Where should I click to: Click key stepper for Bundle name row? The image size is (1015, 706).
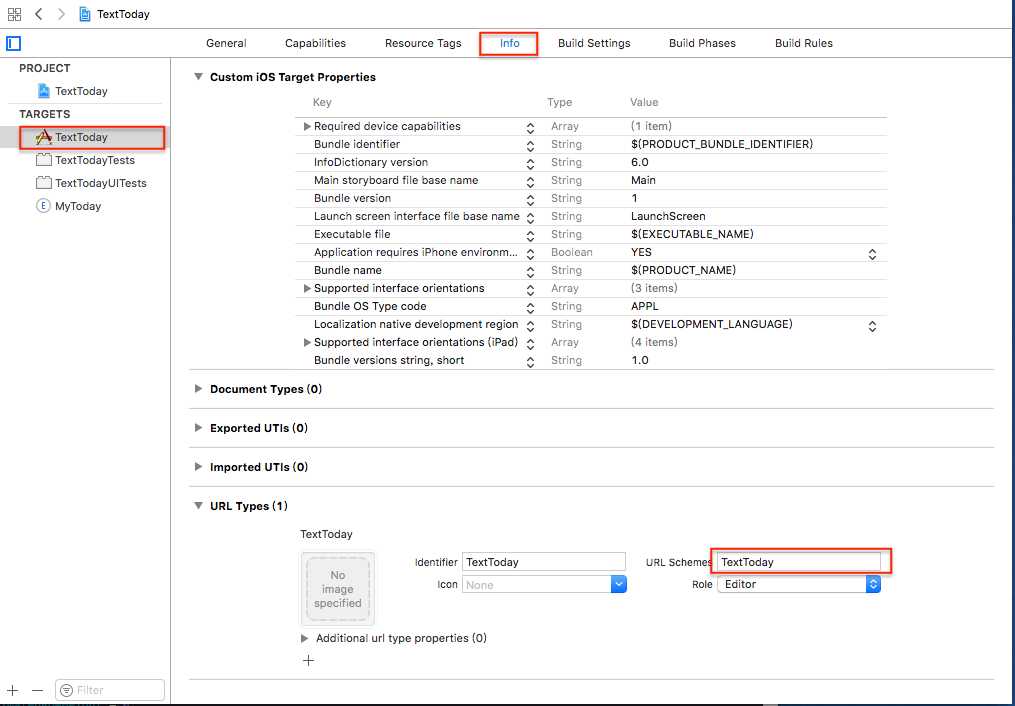click(530, 272)
